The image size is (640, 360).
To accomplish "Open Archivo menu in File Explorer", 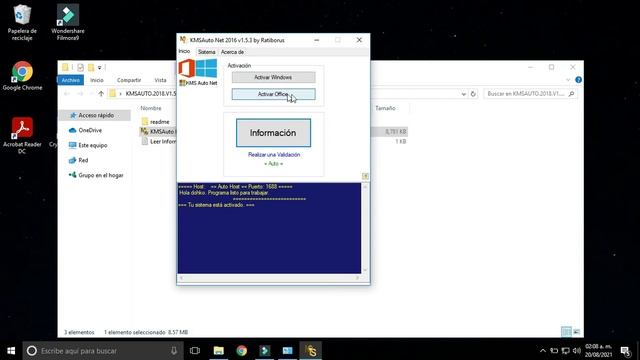I will coord(71,80).
